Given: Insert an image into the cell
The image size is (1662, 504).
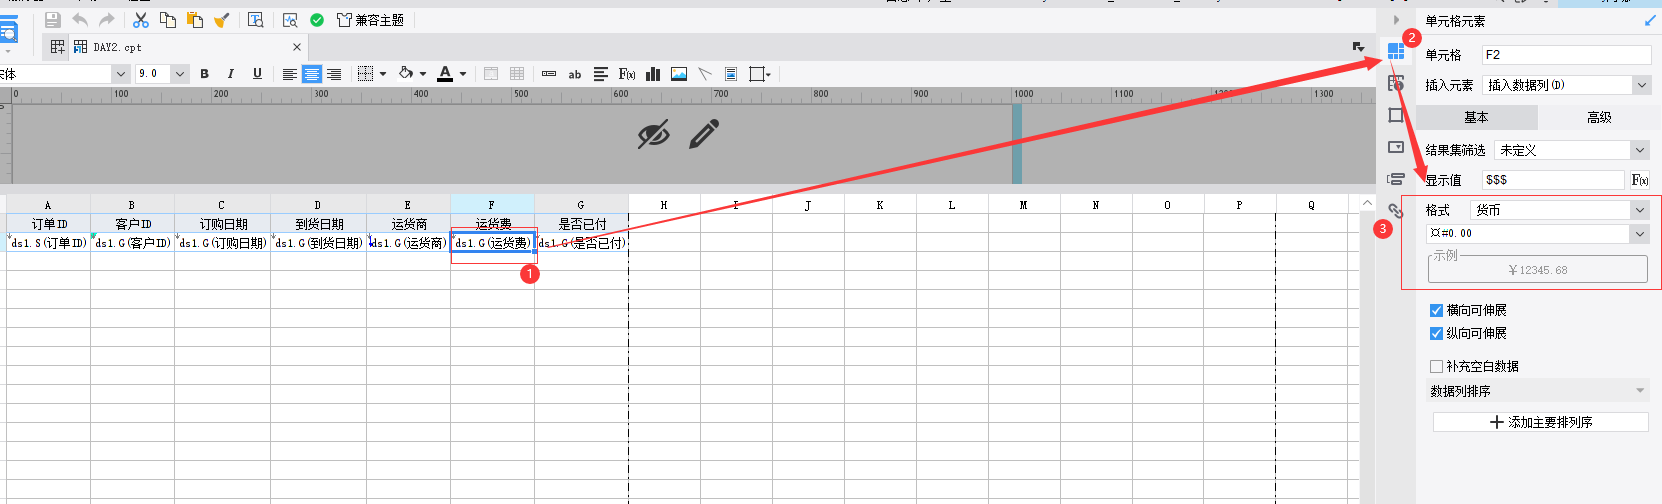Looking at the screenshot, I should (x=679, y=74).
